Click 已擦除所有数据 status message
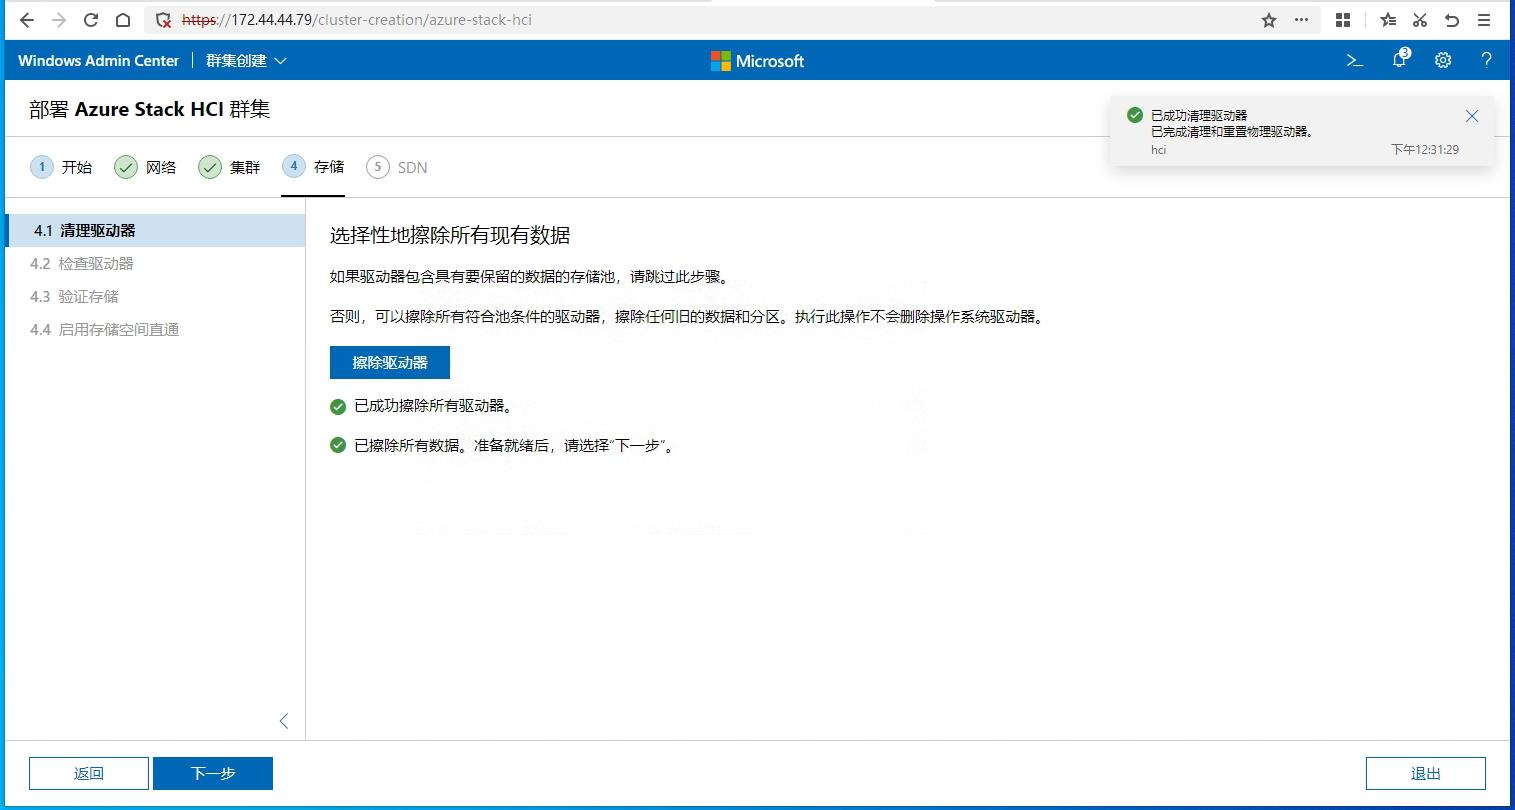 click(515, 445)
